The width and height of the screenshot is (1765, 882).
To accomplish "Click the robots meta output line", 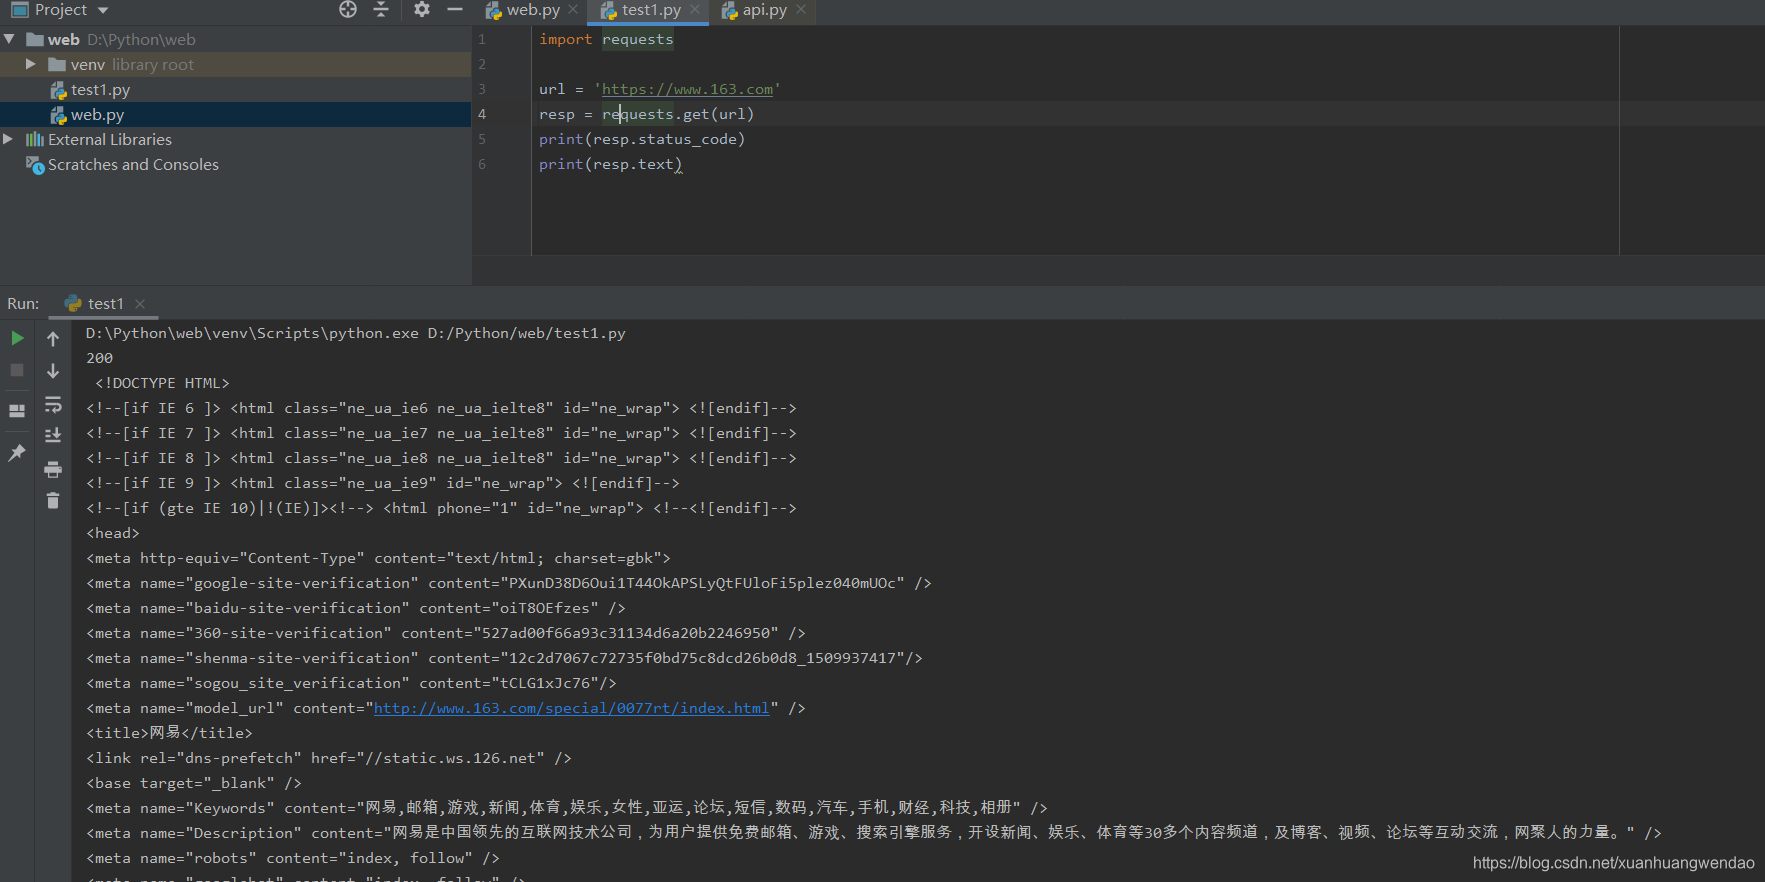I will (292, 858).
